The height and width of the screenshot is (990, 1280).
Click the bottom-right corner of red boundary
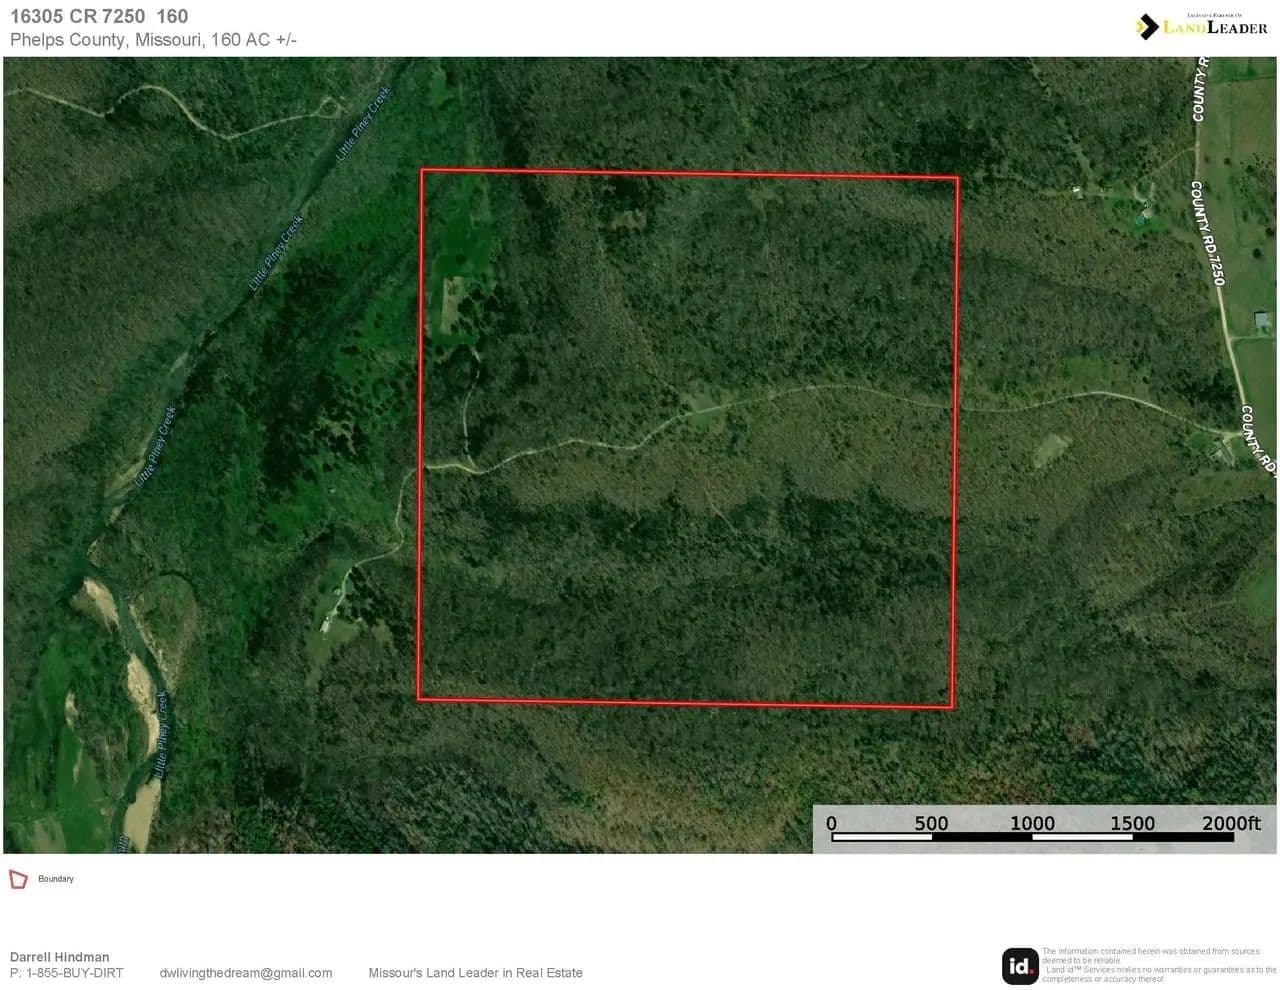(x=952, y=708)
